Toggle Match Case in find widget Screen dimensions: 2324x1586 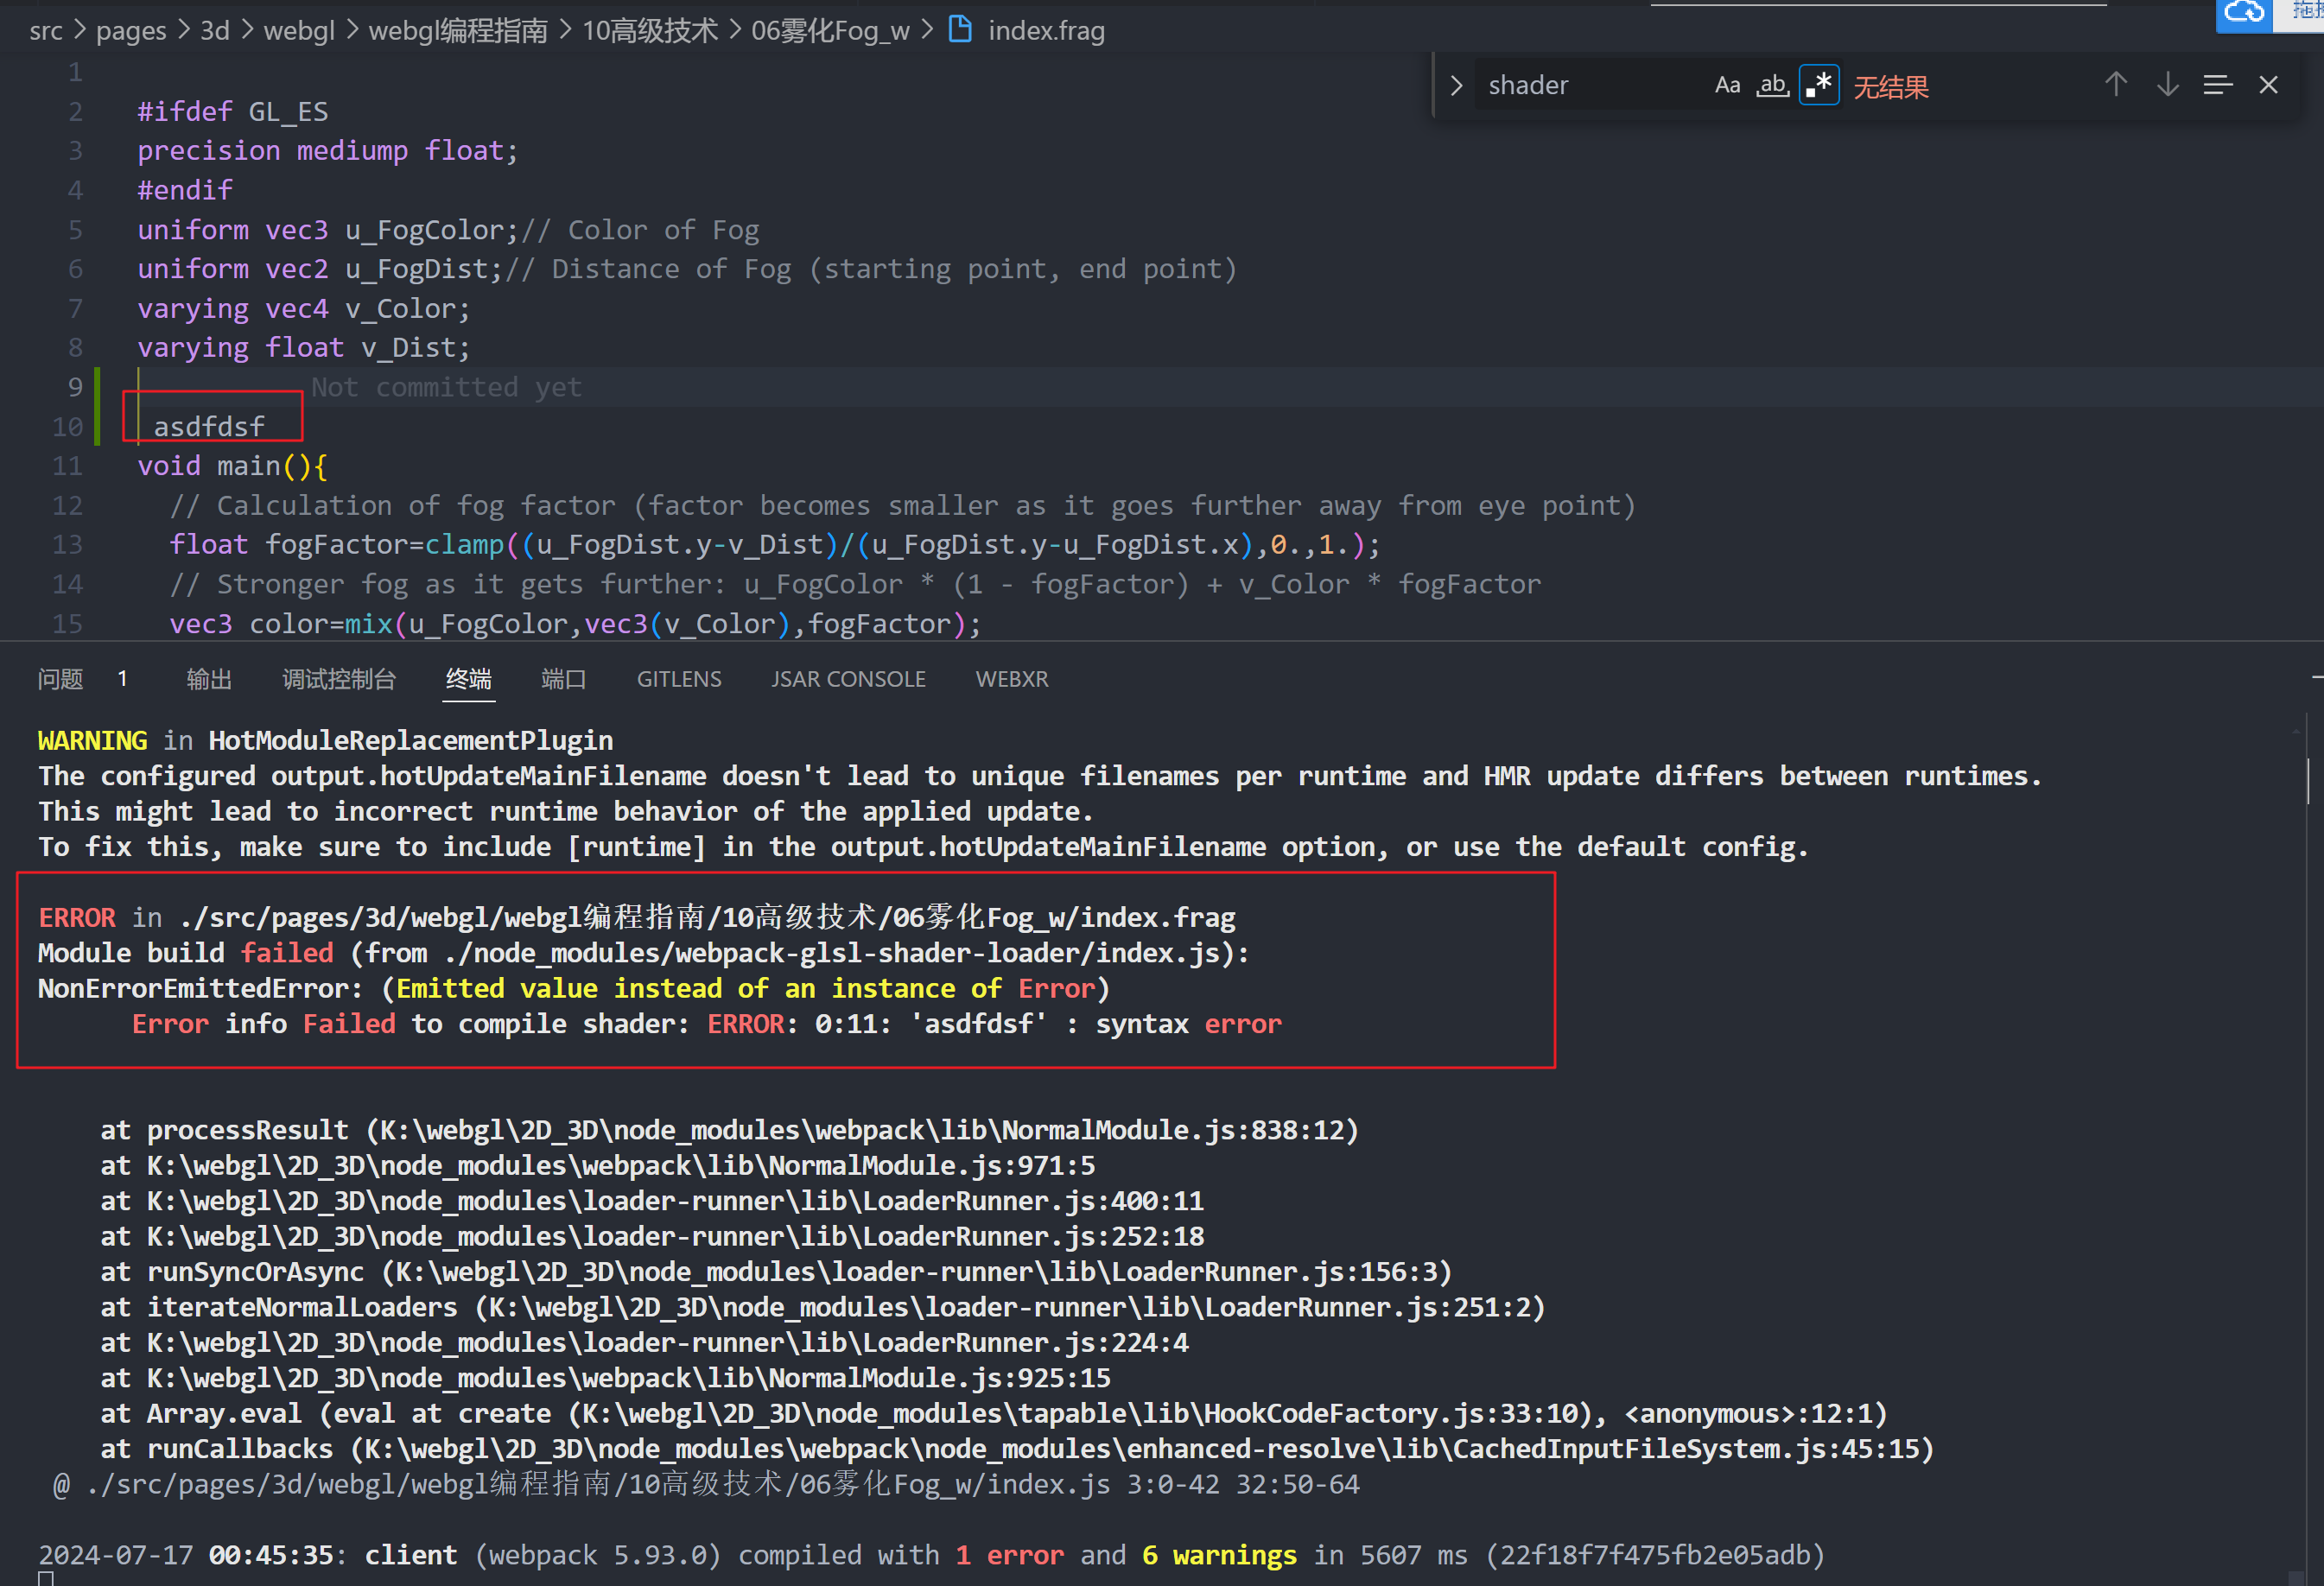(1727, 86)
